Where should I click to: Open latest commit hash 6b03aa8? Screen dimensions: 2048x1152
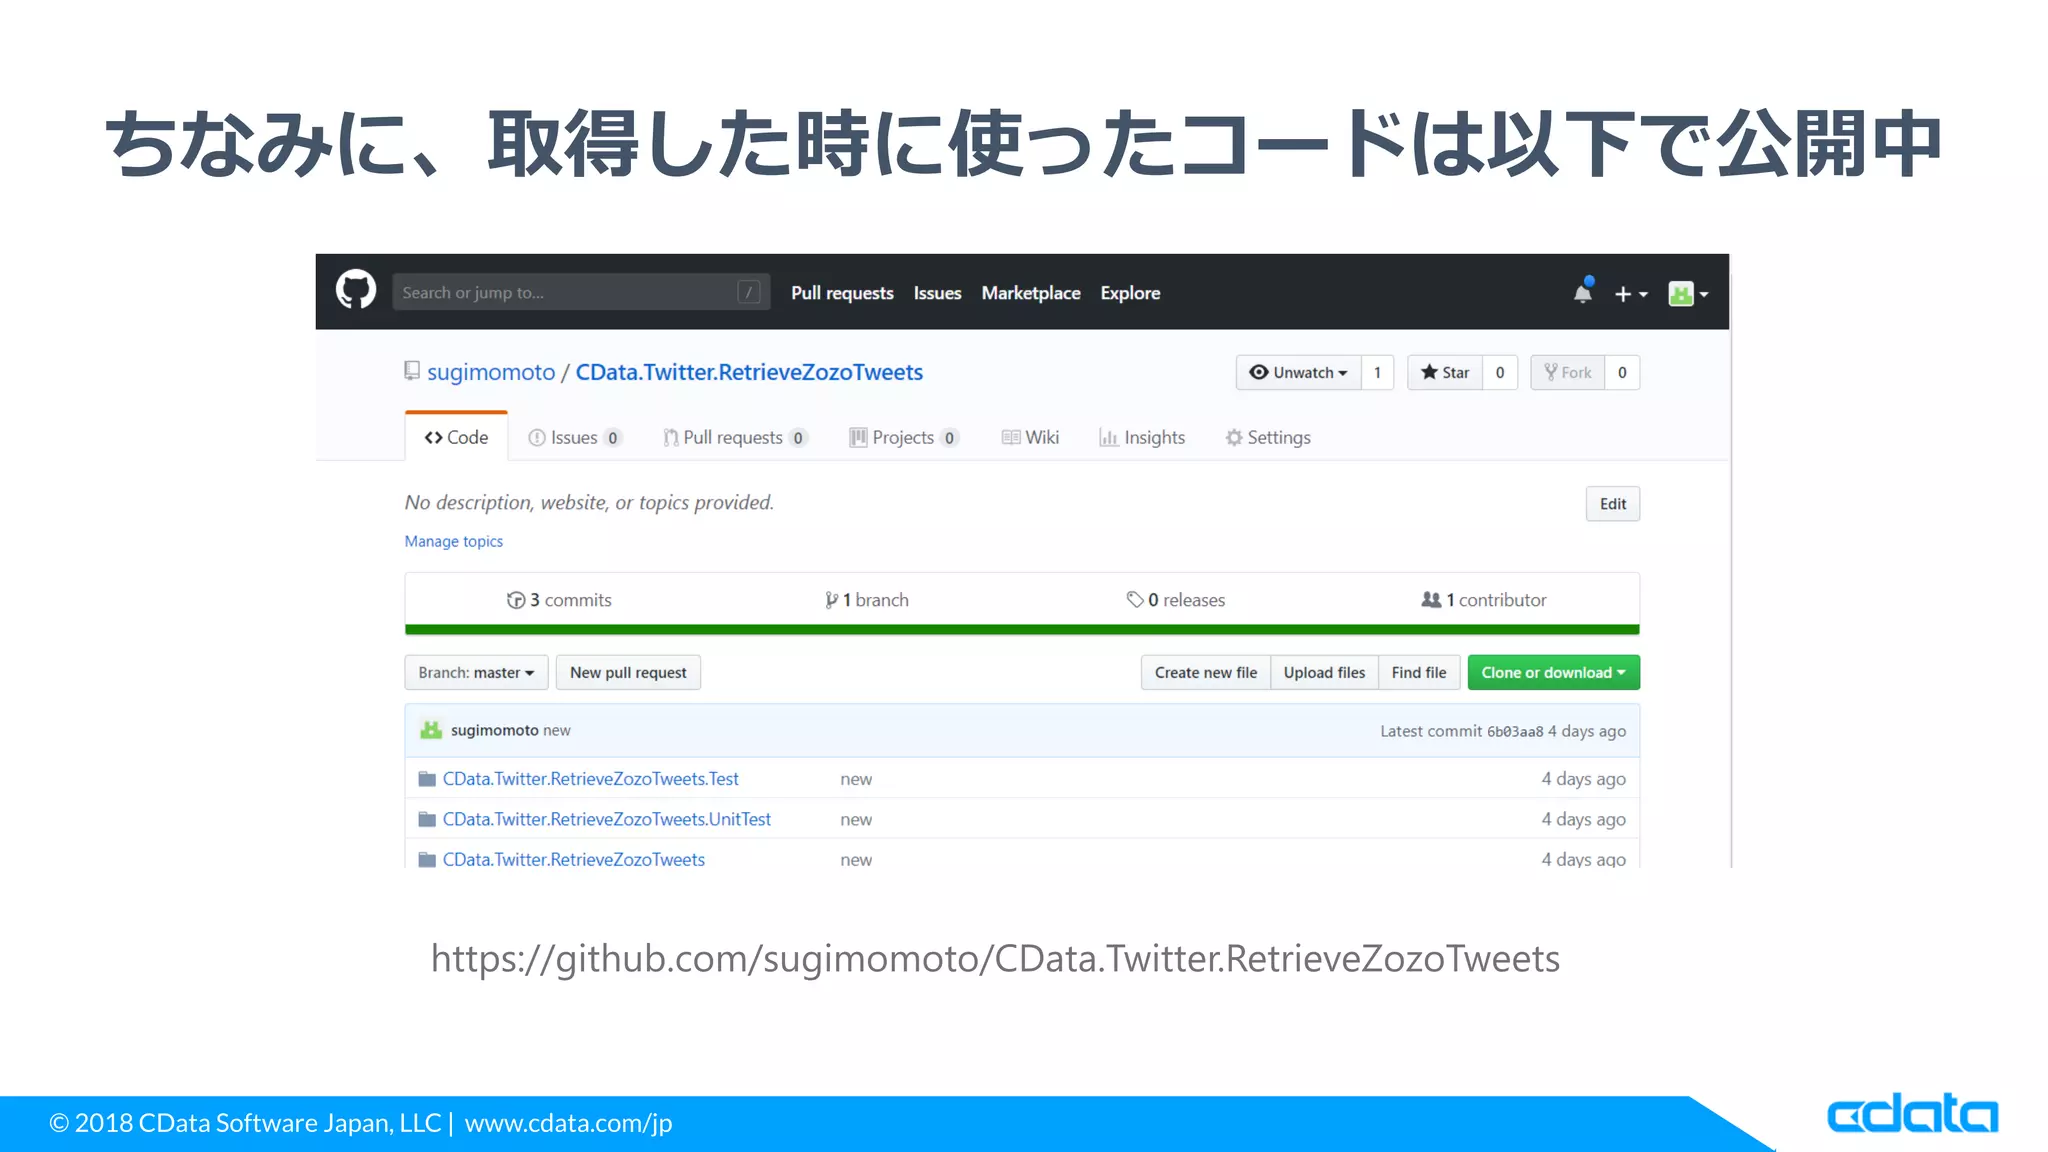click(1515, 732)
